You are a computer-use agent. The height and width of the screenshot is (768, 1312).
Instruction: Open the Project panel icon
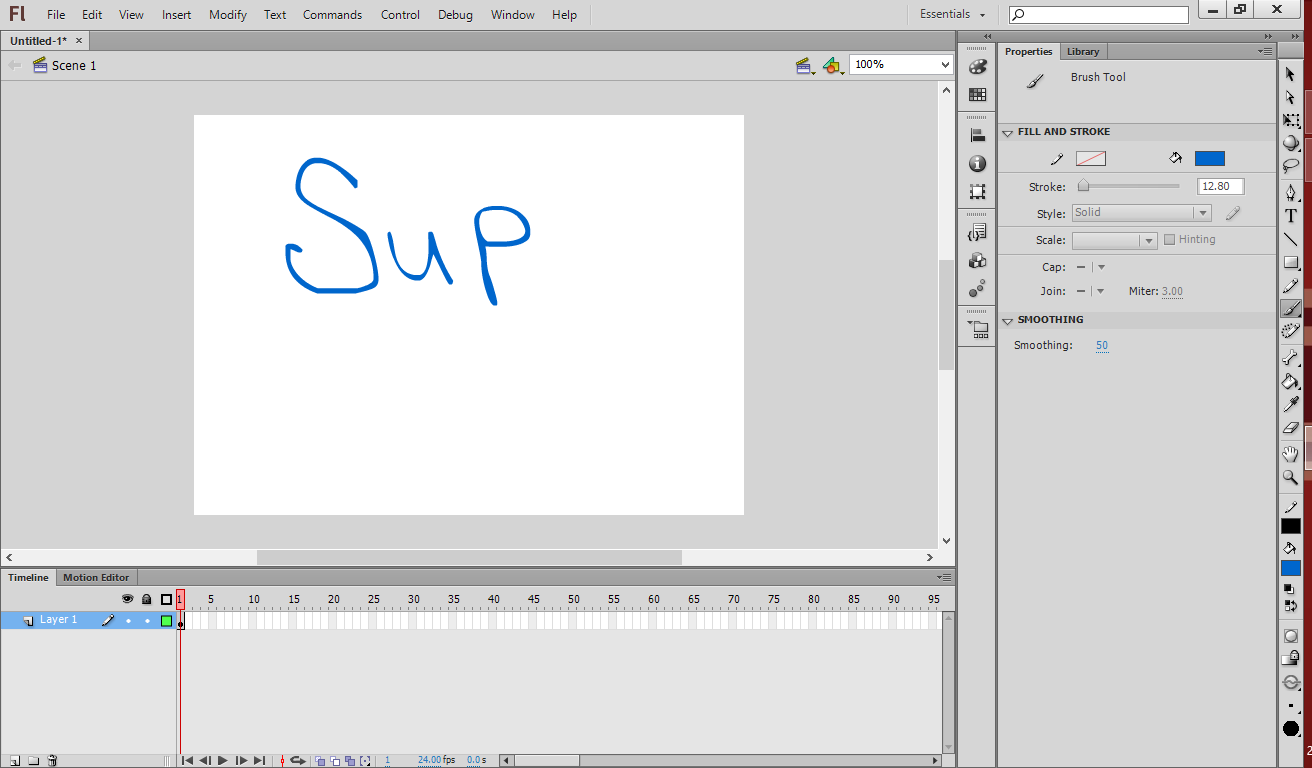point(977,328)
